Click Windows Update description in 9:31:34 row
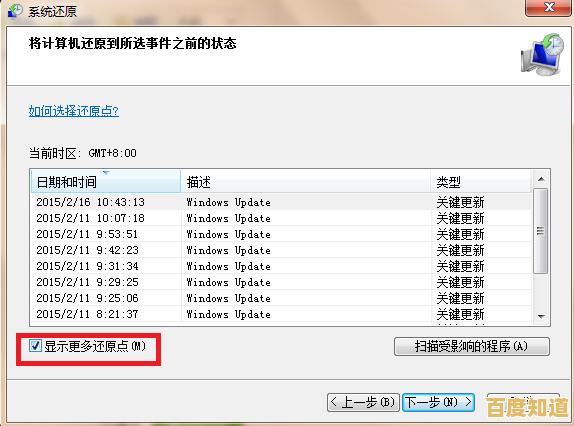 228,266
